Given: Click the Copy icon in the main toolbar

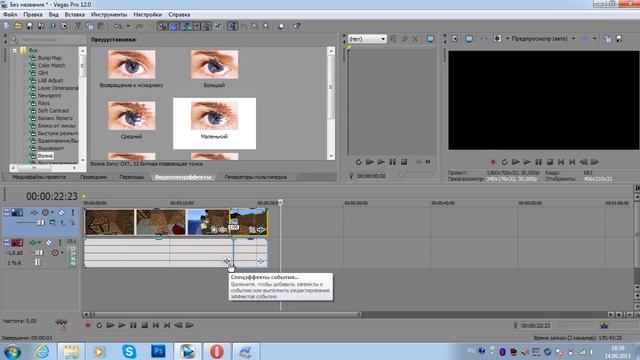Looking at the screenshot, I should coord(89,26).
